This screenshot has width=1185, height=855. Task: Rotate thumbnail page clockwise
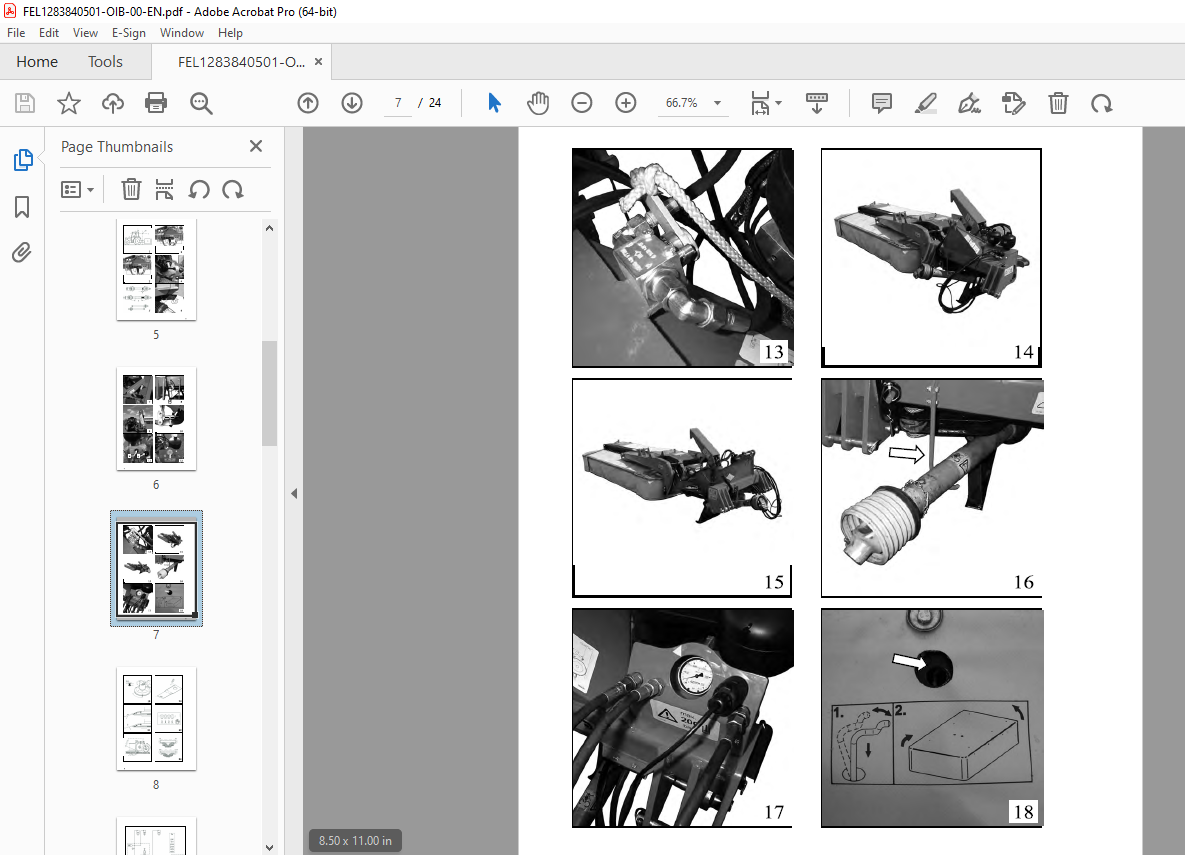pos(233,189)
